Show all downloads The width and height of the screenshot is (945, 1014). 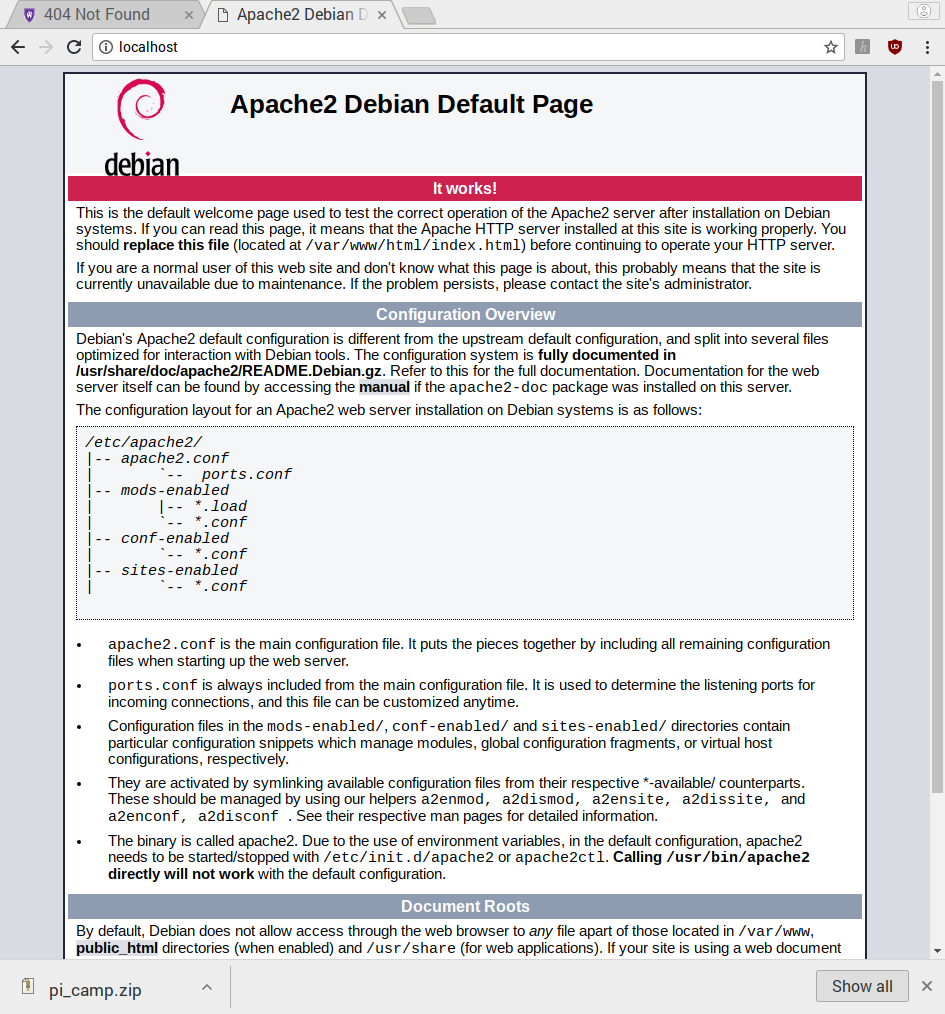862,986
